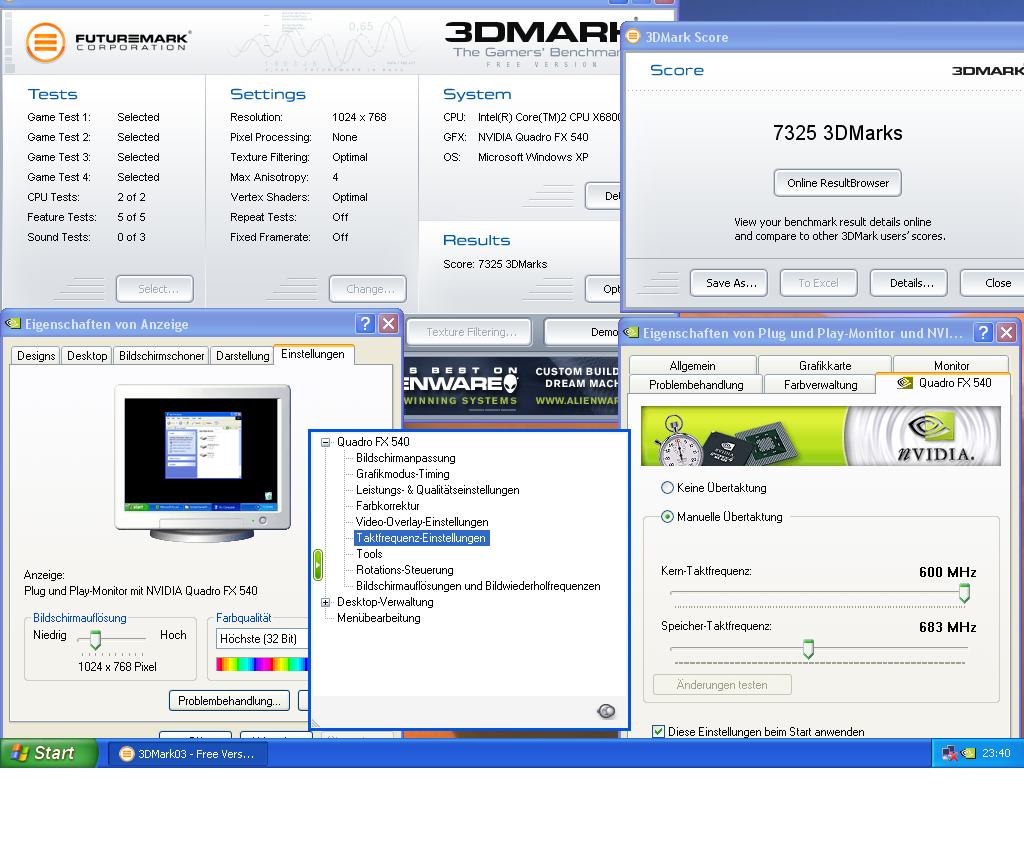1024x860 pixels.
Task: Click the Texture Filtering... button
Action: [x=469, y=332]
